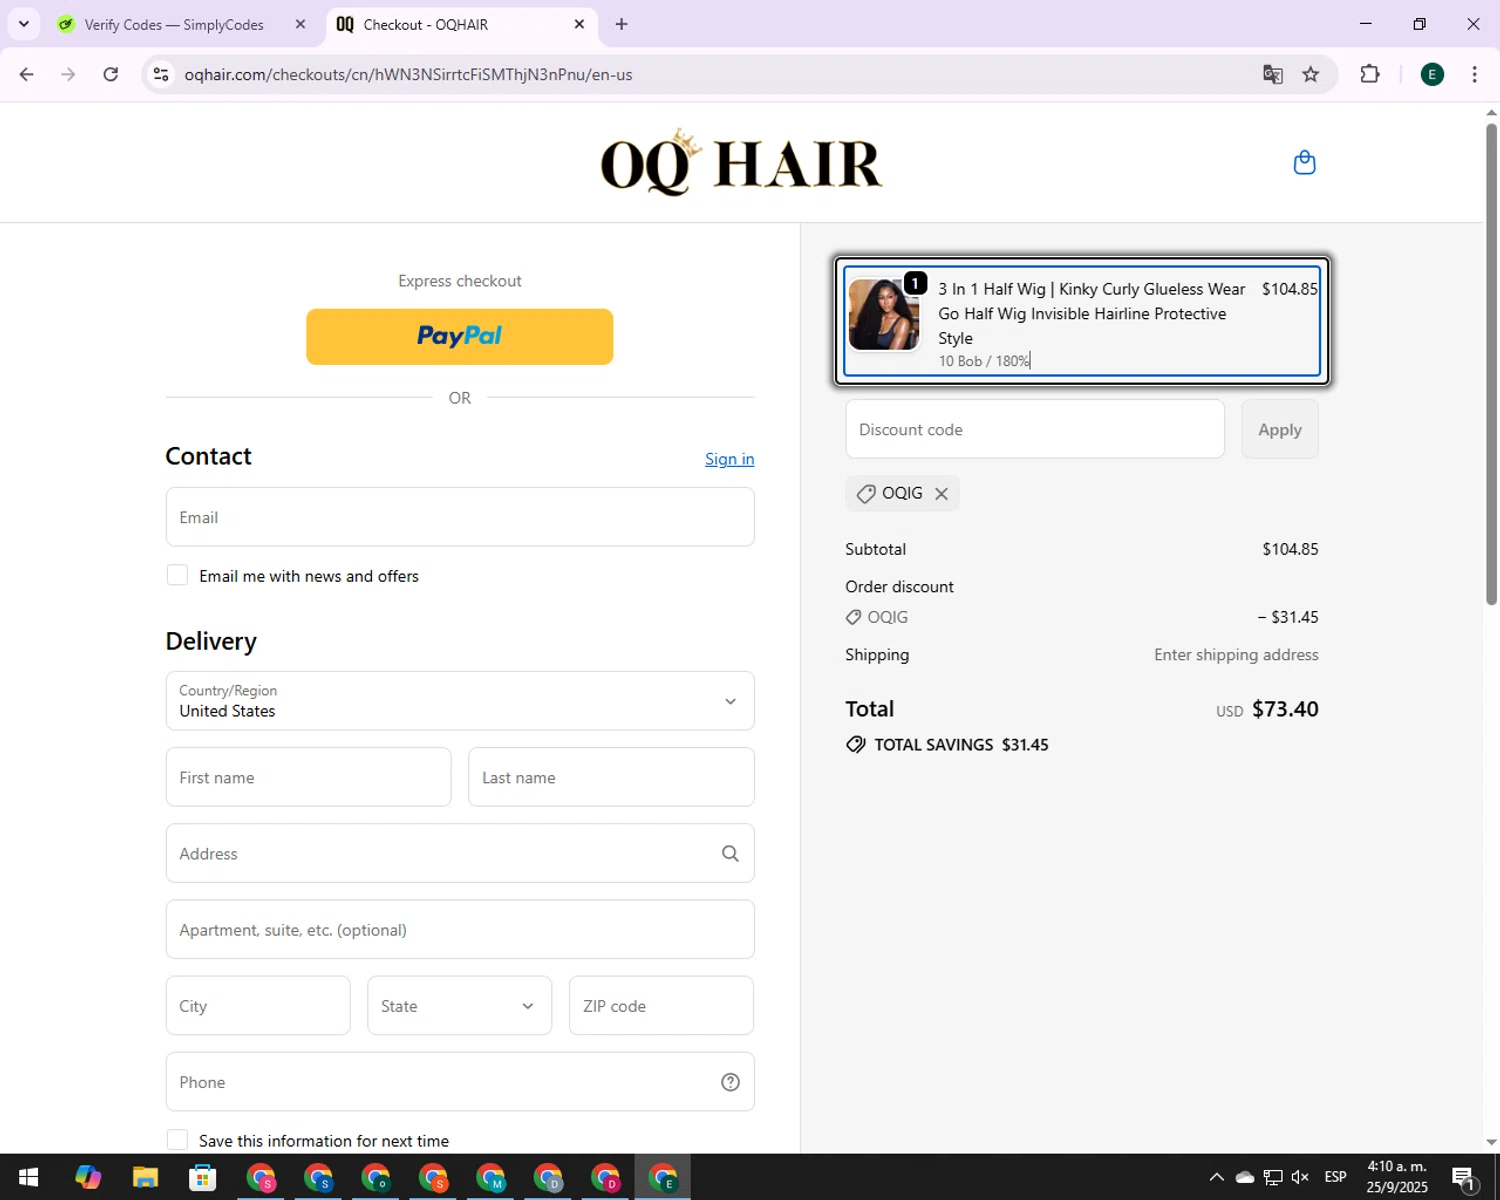The width and height of the screenshot is (1500, 1200).
Task: Pay with PayPal express checkout
Action: pyautogui.click(x=459, y=337)
